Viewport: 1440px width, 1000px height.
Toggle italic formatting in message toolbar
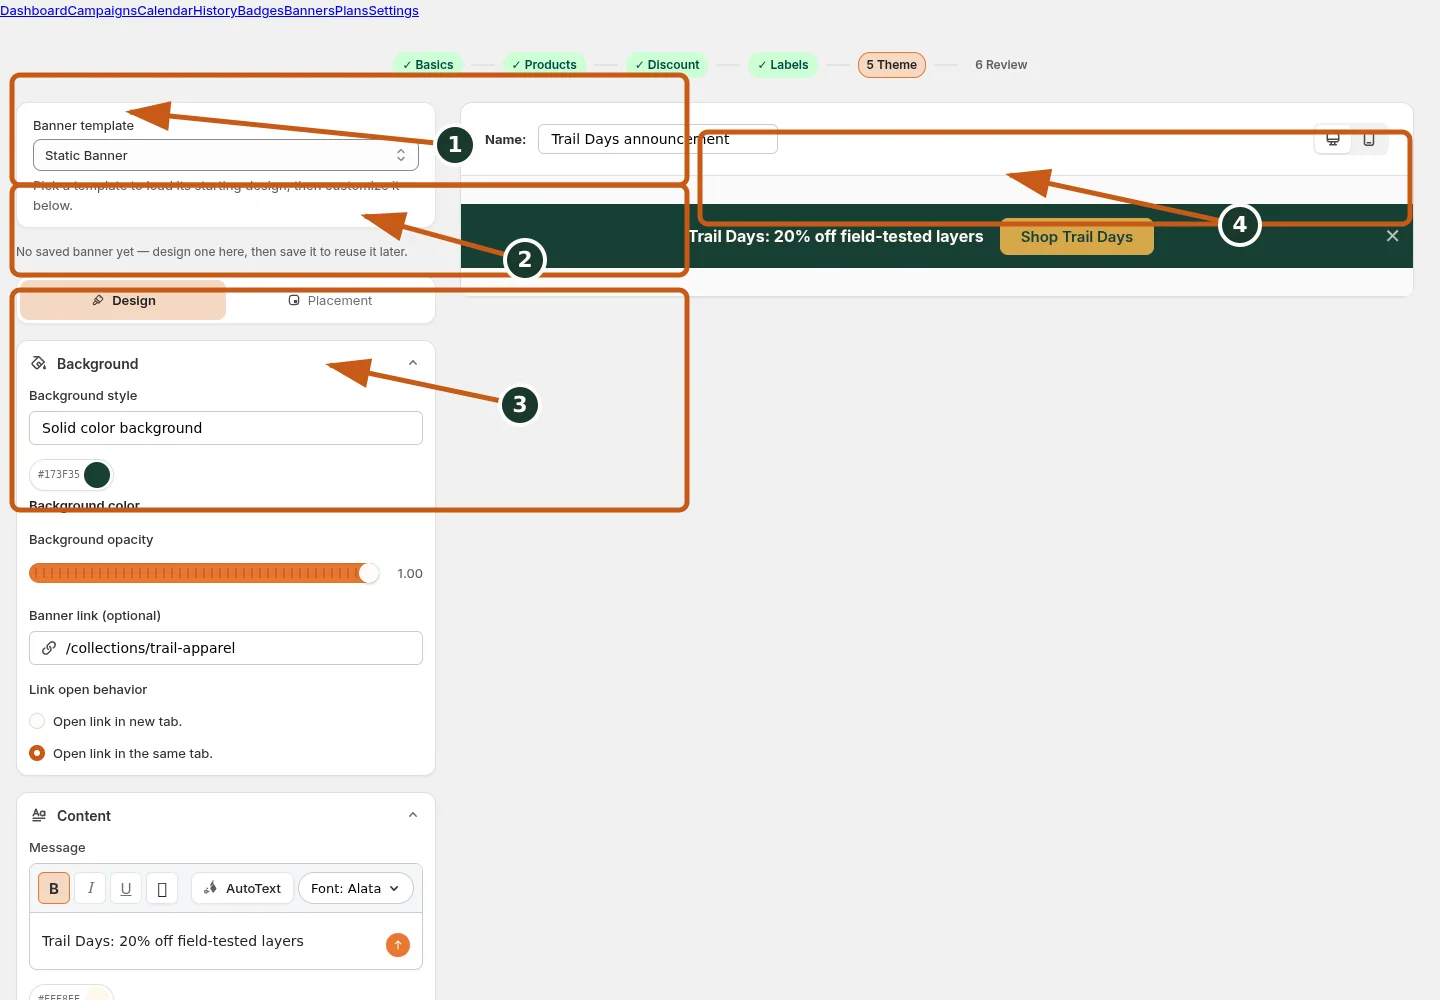tap(90, 888)
